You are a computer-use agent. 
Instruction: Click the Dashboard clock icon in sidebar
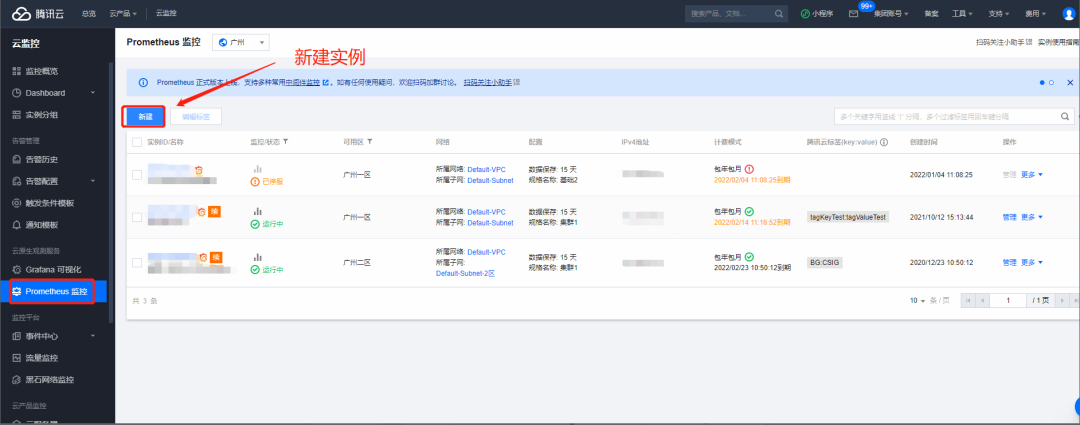(x=17, y=93)
